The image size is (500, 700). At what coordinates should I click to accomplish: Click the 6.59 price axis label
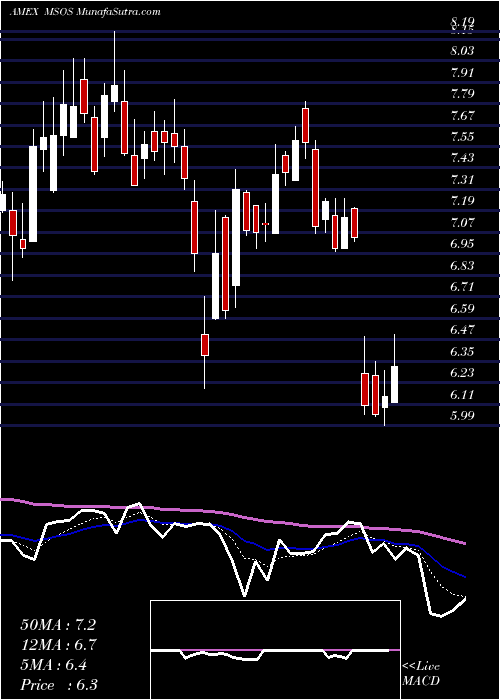[x=463, y=308]
